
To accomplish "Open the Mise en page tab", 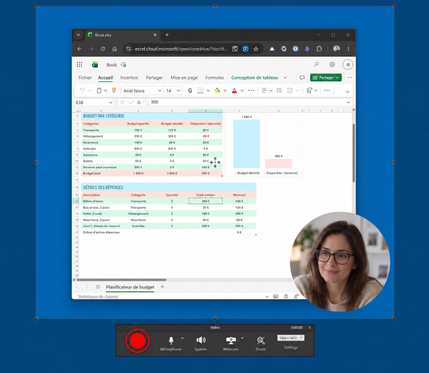I will 184,77.
